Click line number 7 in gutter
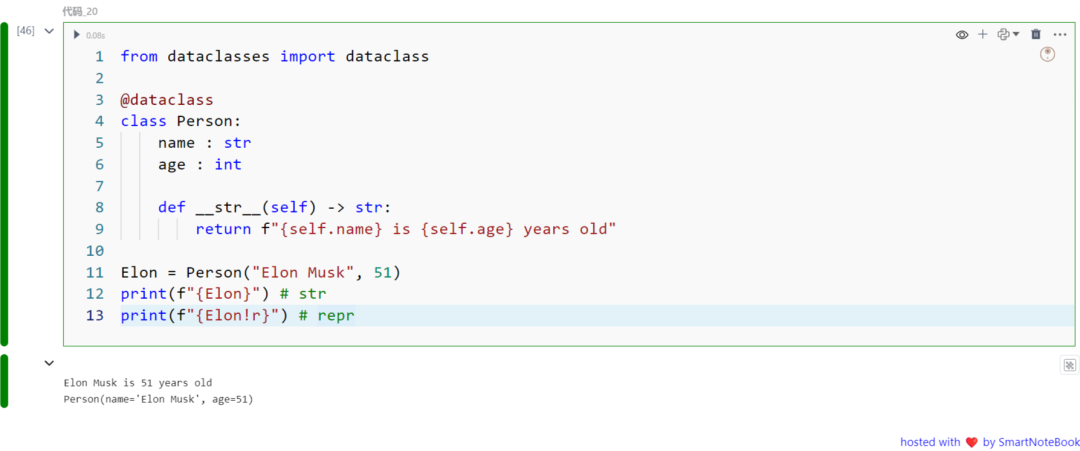Image resolution: width=1080 pixels, height=451 pixels. point(99,186)
